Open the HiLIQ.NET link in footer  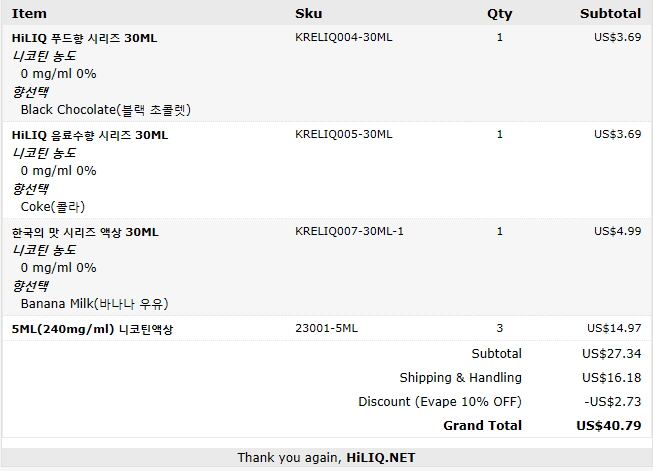(381, 458)
